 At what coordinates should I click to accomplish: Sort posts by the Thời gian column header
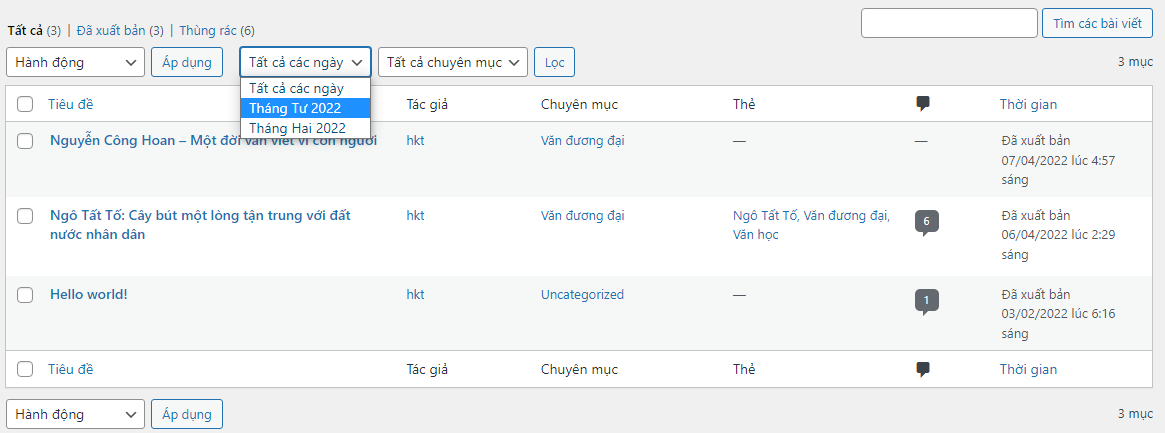[1028, 104]
